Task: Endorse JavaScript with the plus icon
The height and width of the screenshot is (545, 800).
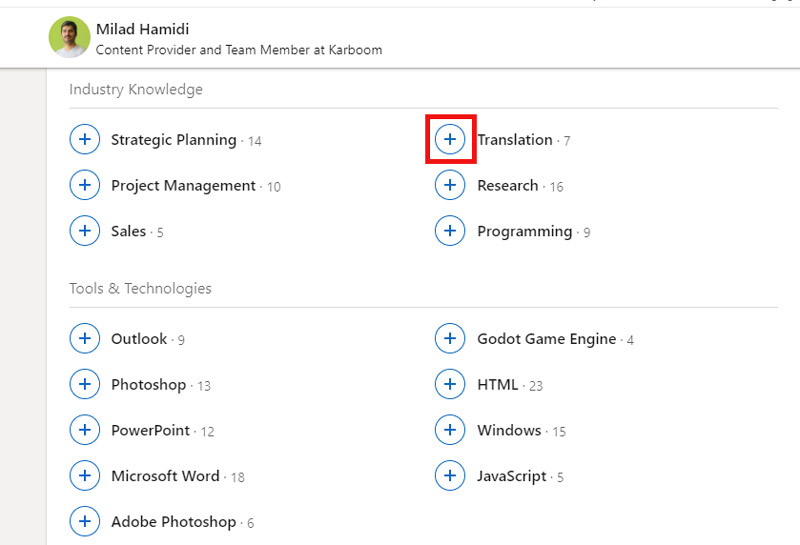Action: point(450,476)
